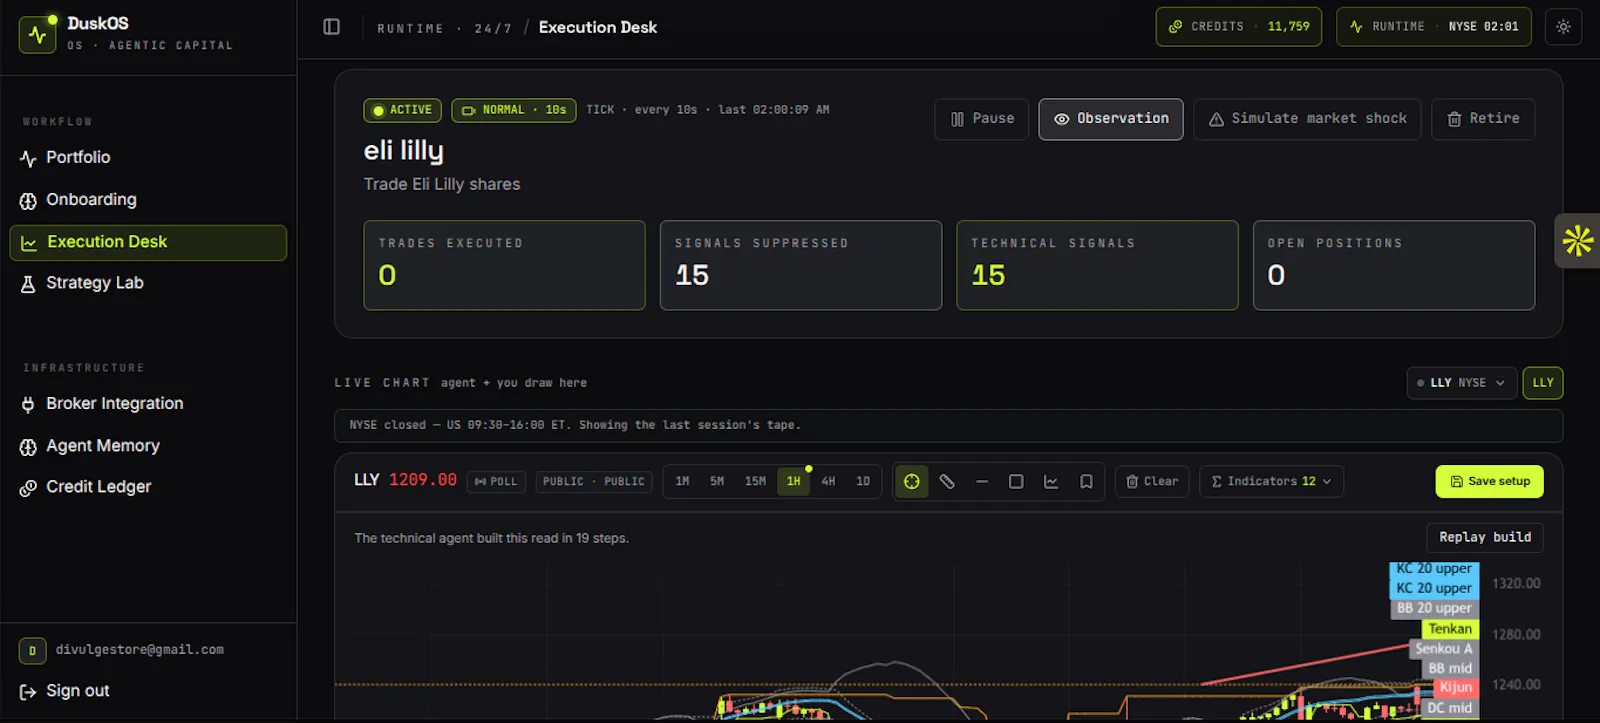Click the Technical Signals card

[x=1097, y=265]
